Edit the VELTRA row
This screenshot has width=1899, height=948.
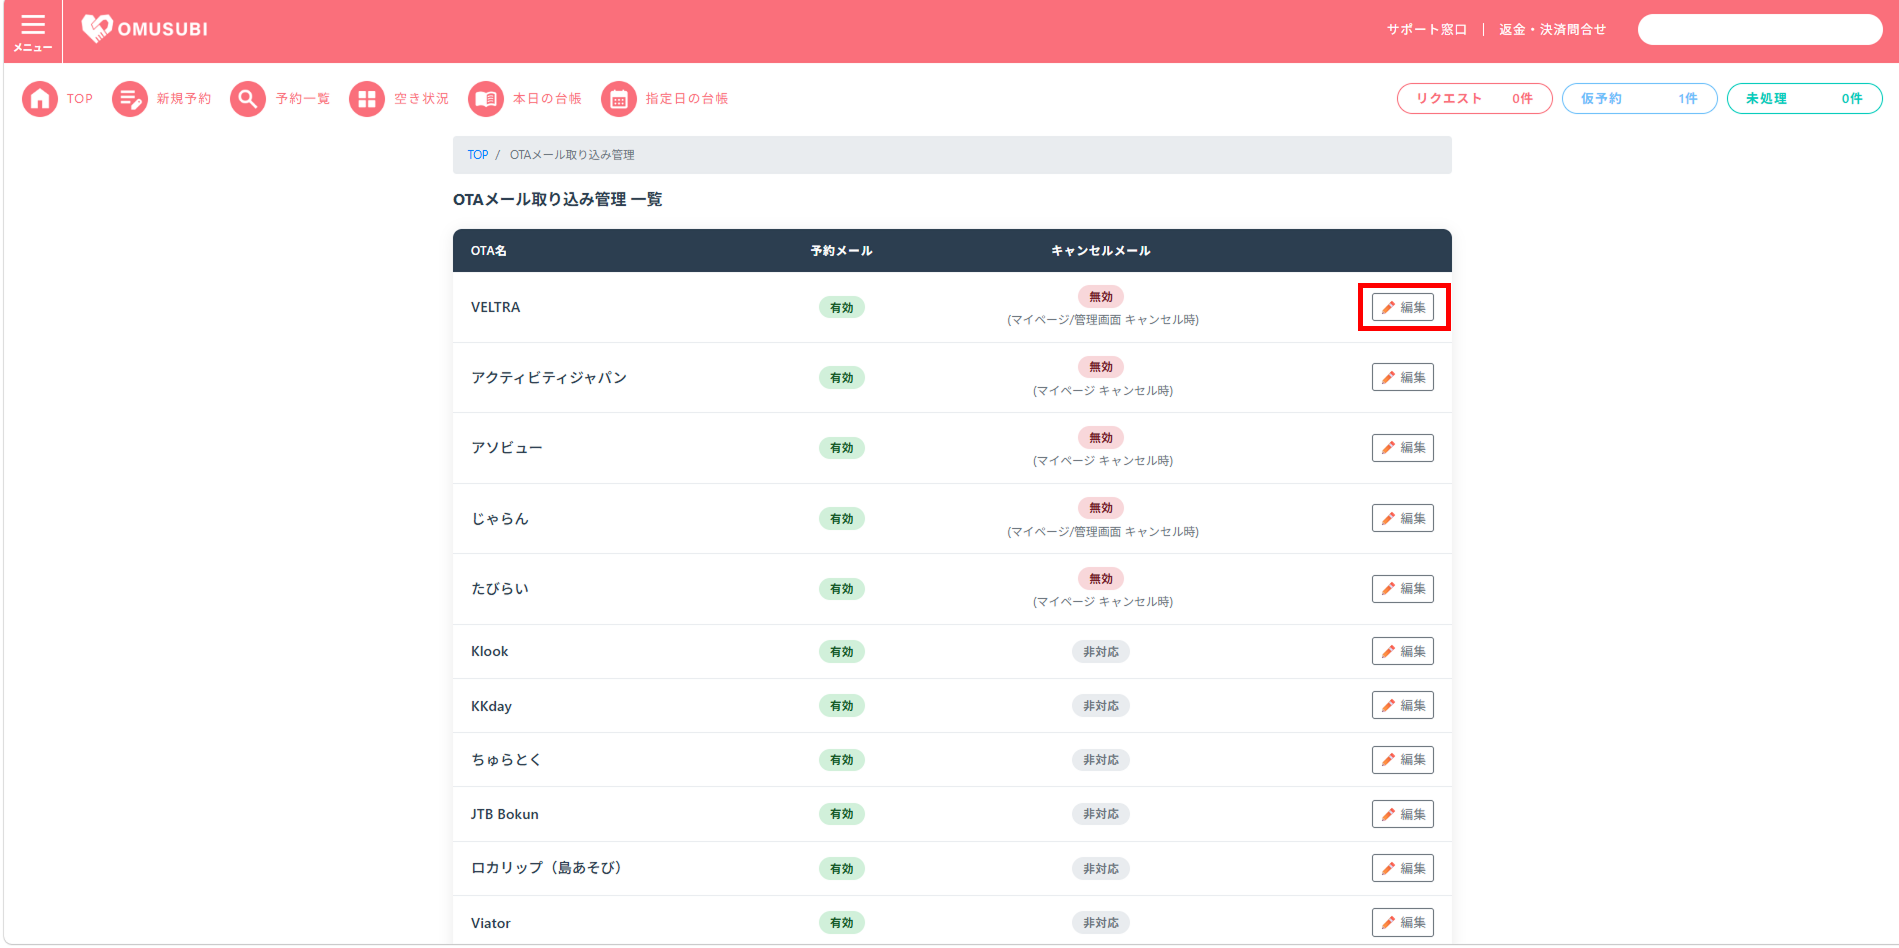[x=1402, y=307]
